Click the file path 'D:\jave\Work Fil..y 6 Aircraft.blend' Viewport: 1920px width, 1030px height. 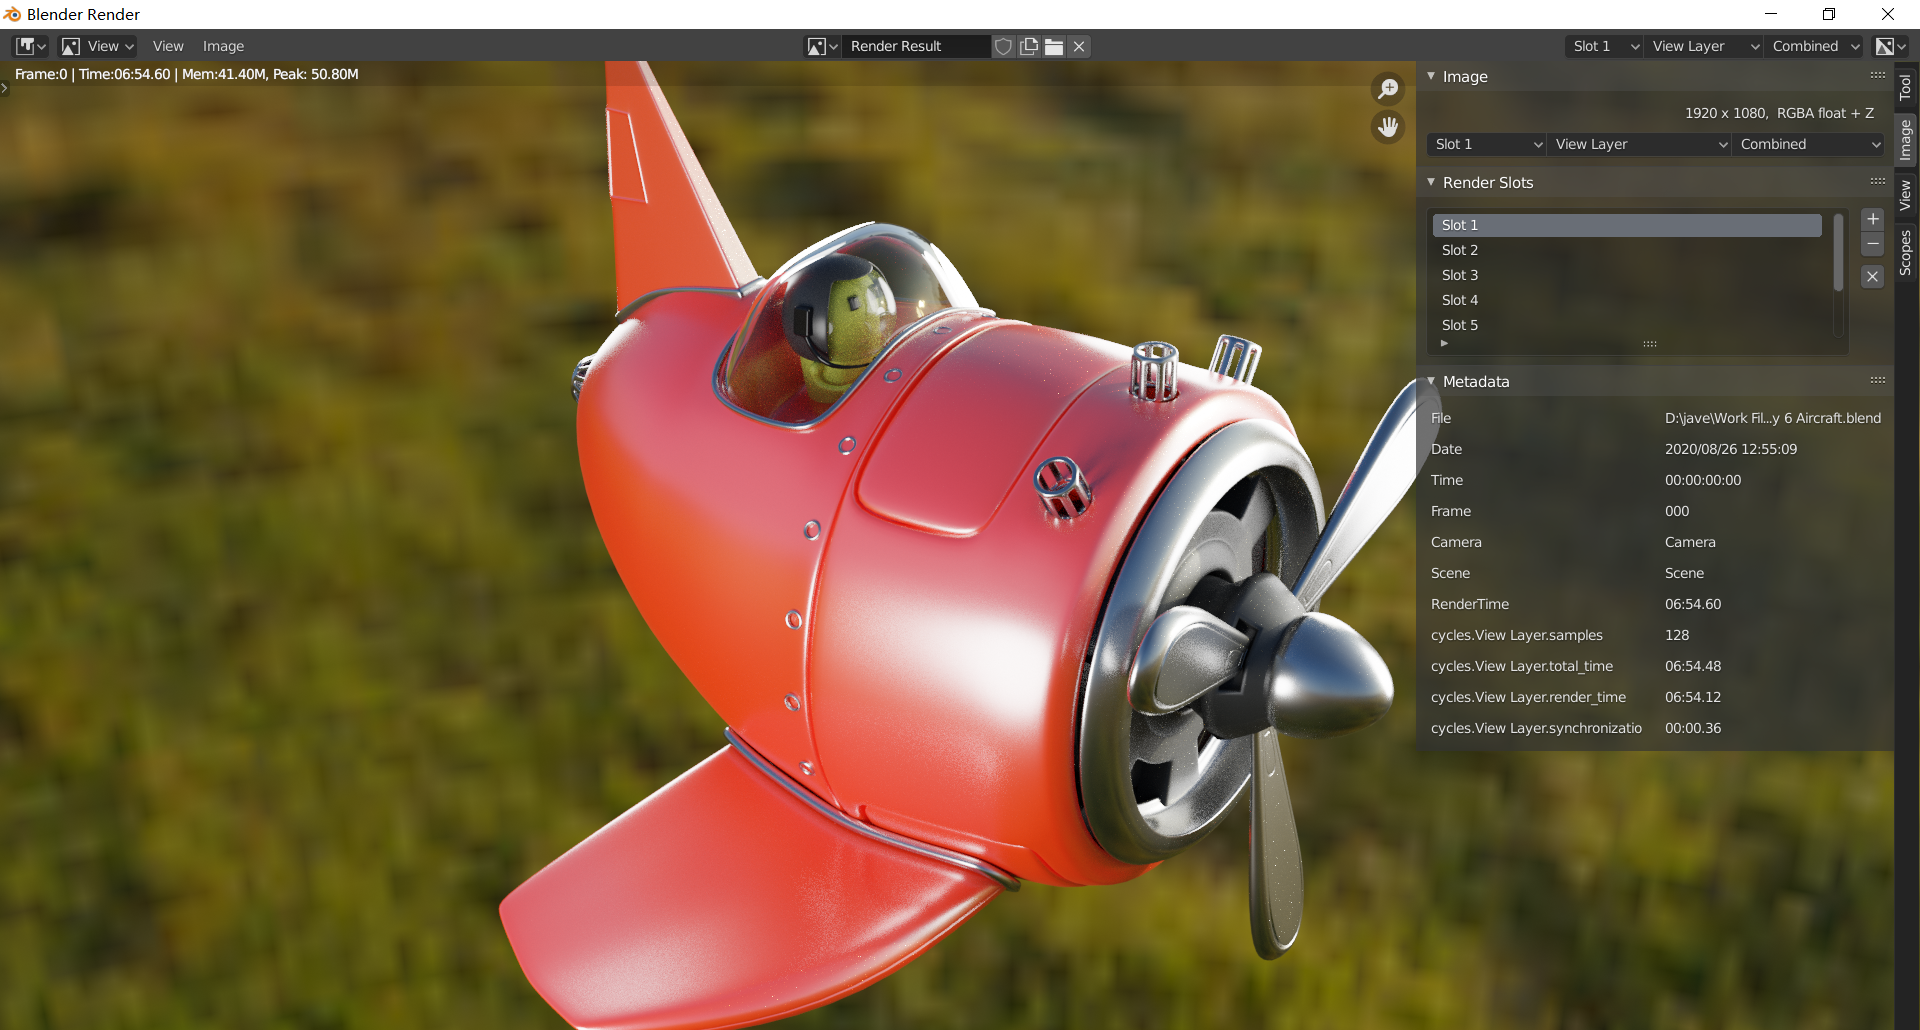(x=1773, y=418)
